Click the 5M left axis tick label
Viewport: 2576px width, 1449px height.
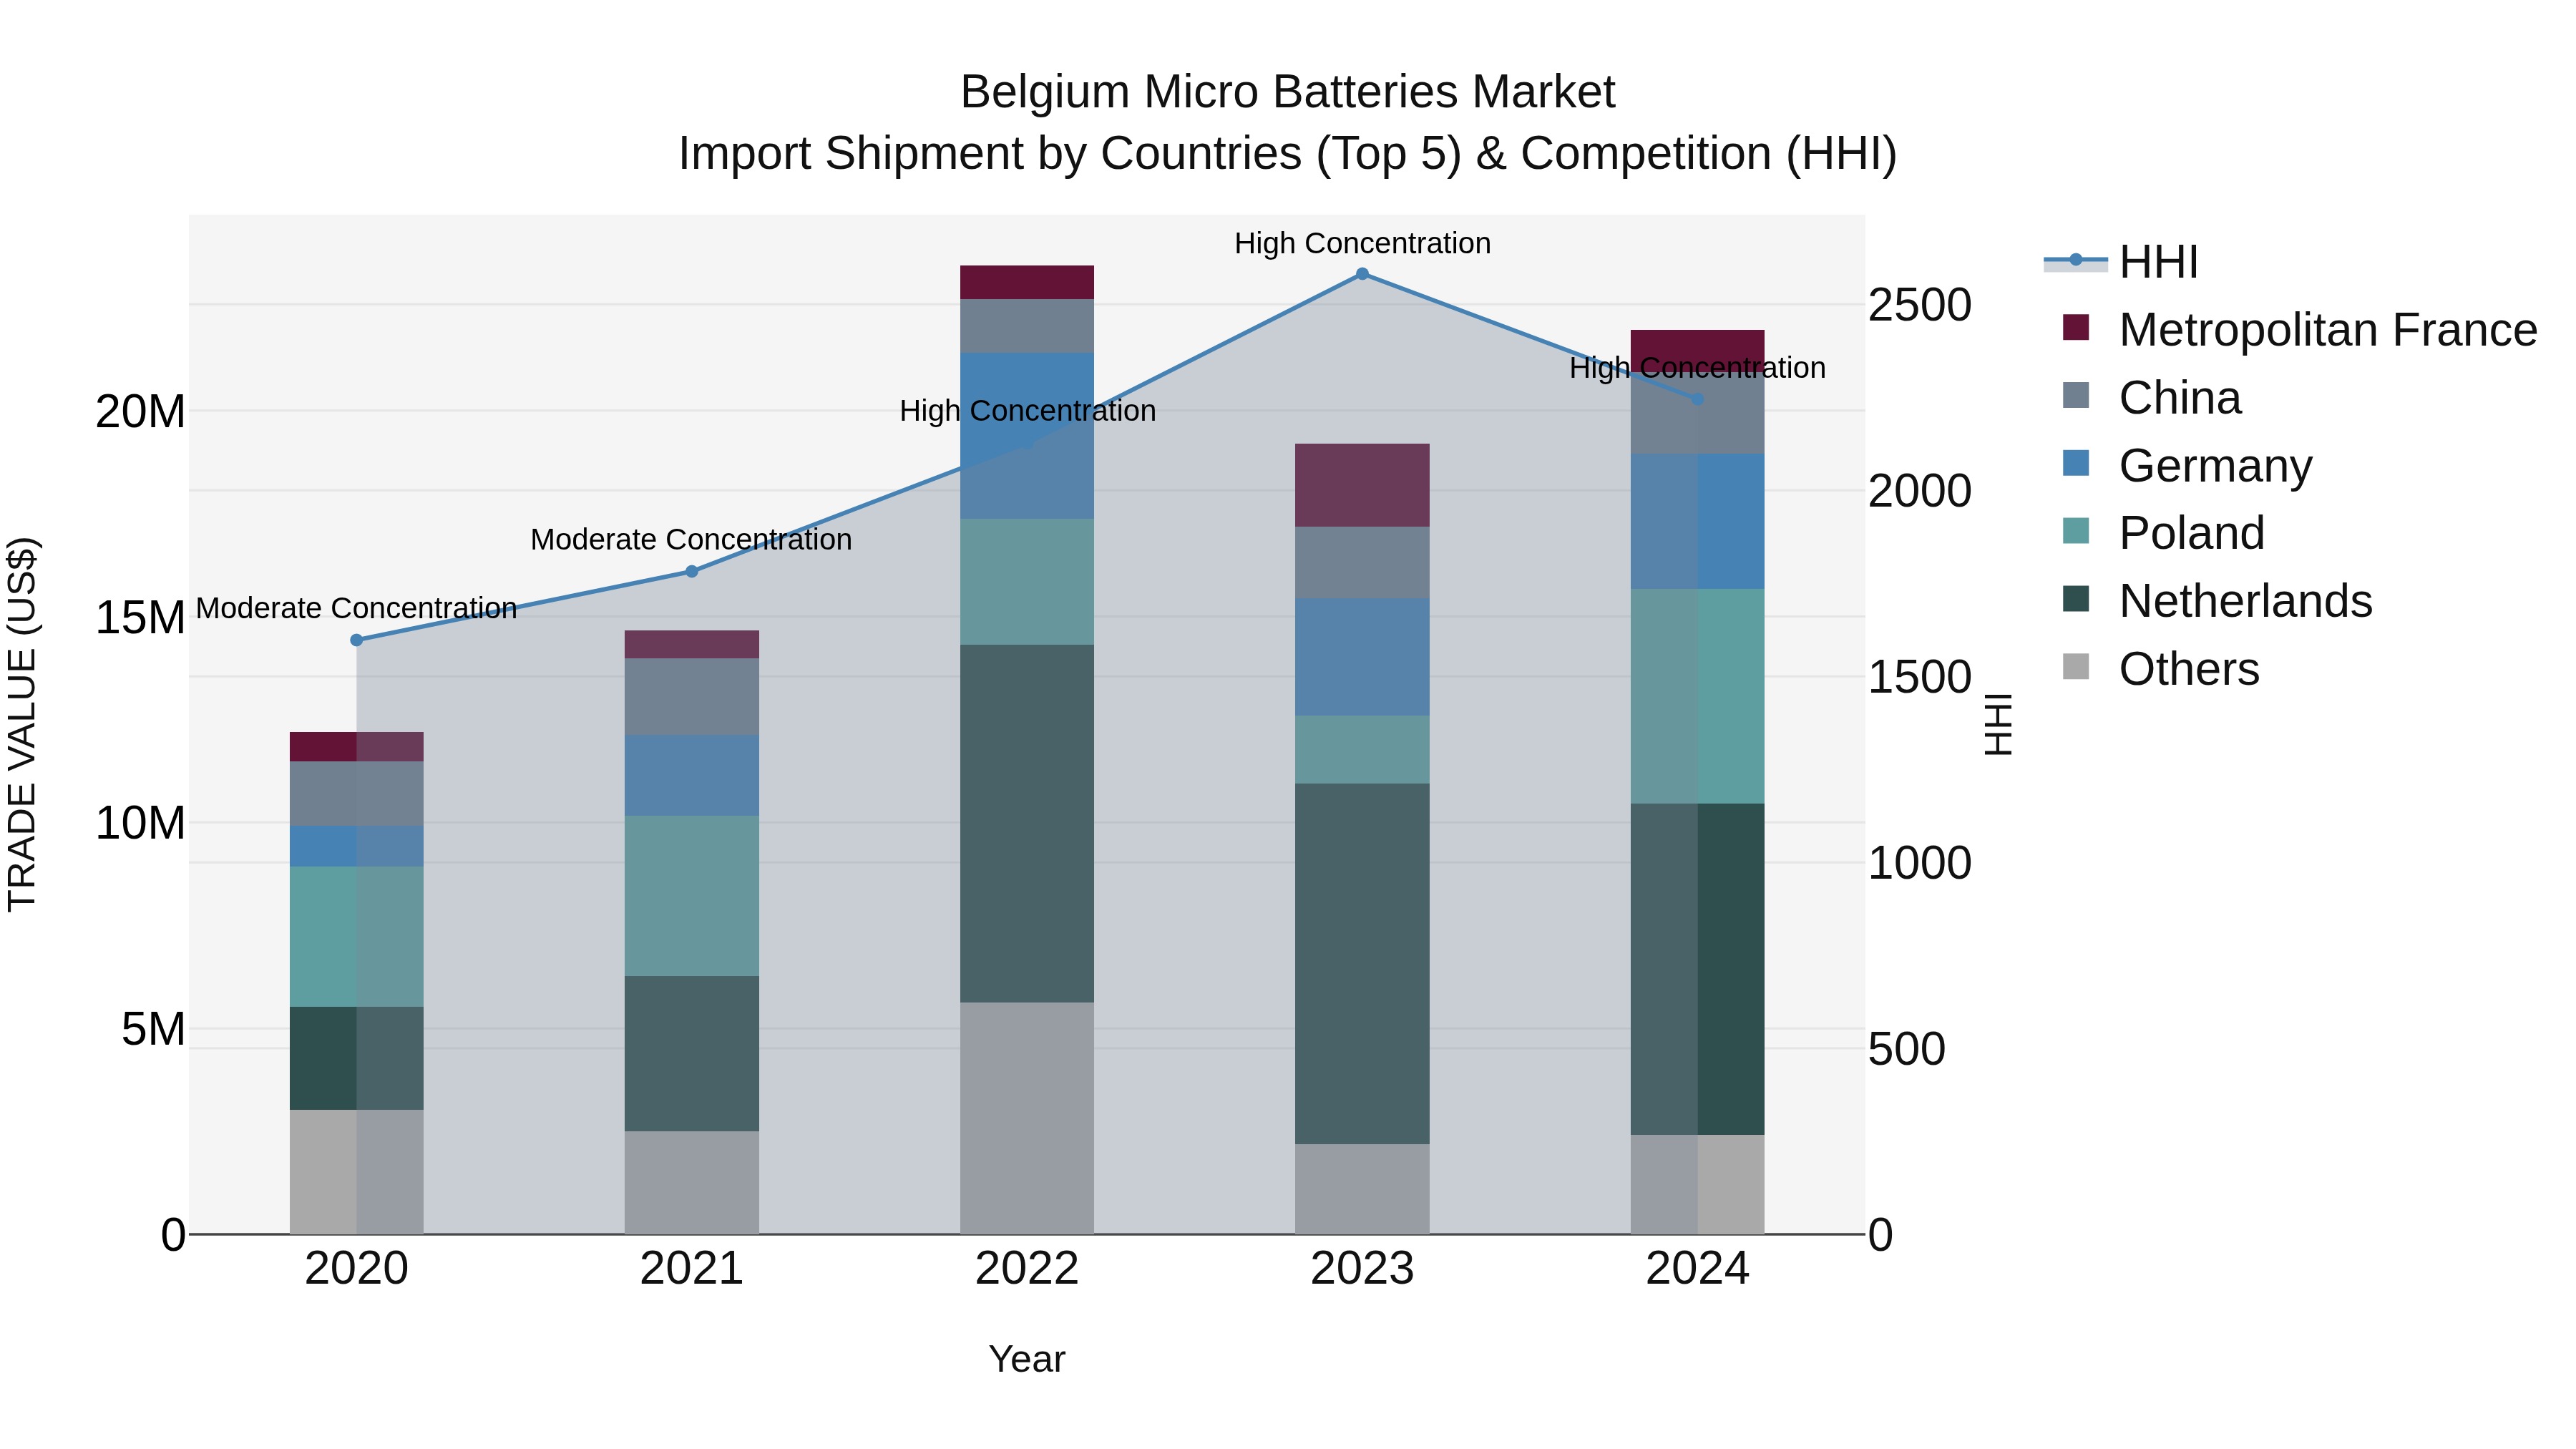point(153,1030)
